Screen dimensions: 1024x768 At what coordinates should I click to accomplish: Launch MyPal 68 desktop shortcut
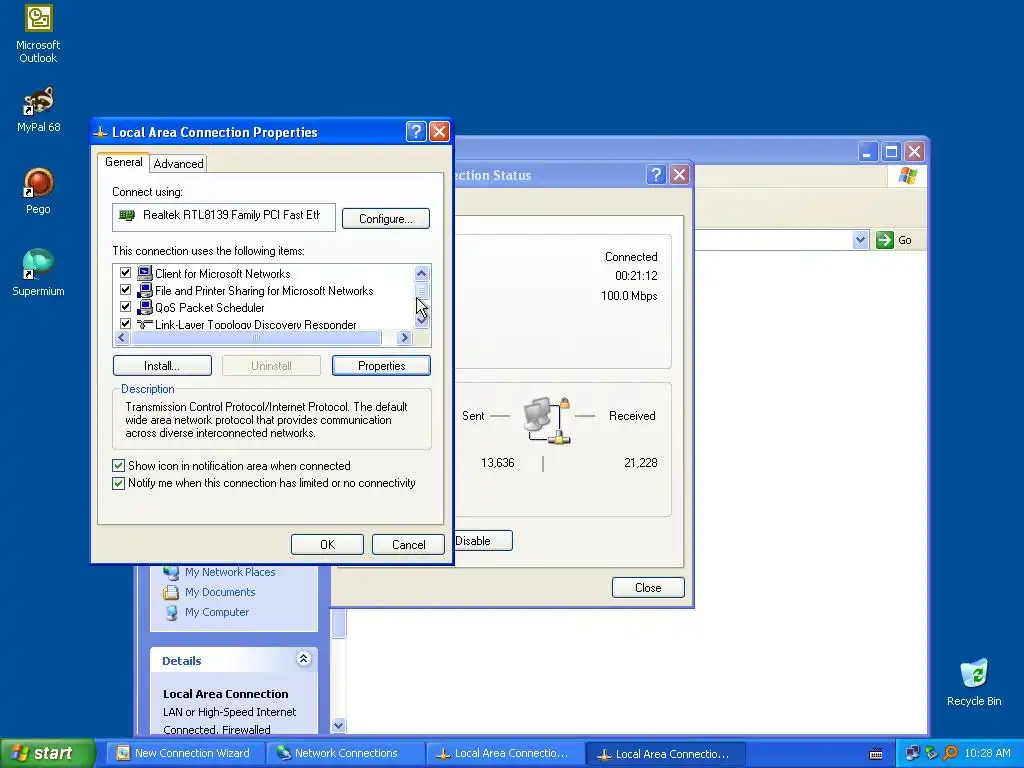[38, 109]
